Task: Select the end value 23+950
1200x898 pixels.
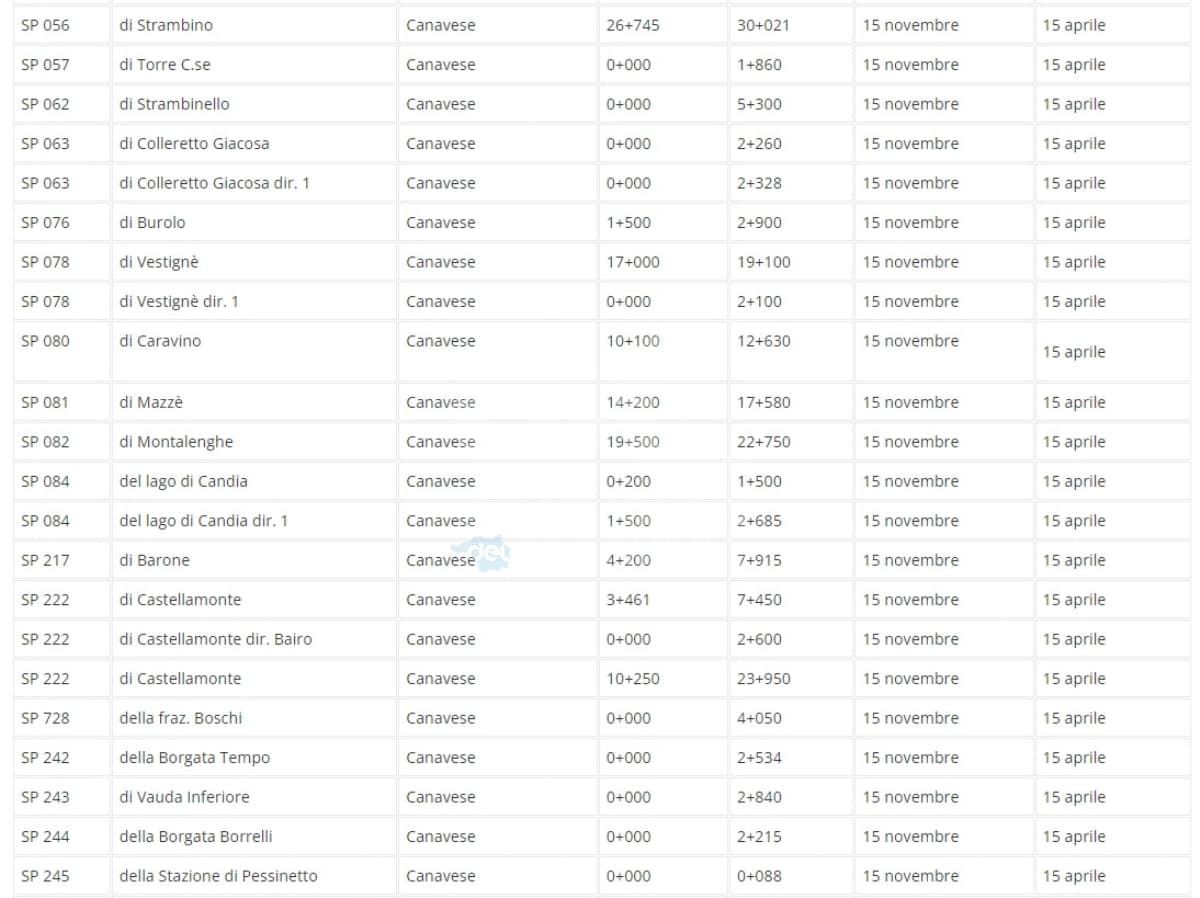Action: [763, 679]
